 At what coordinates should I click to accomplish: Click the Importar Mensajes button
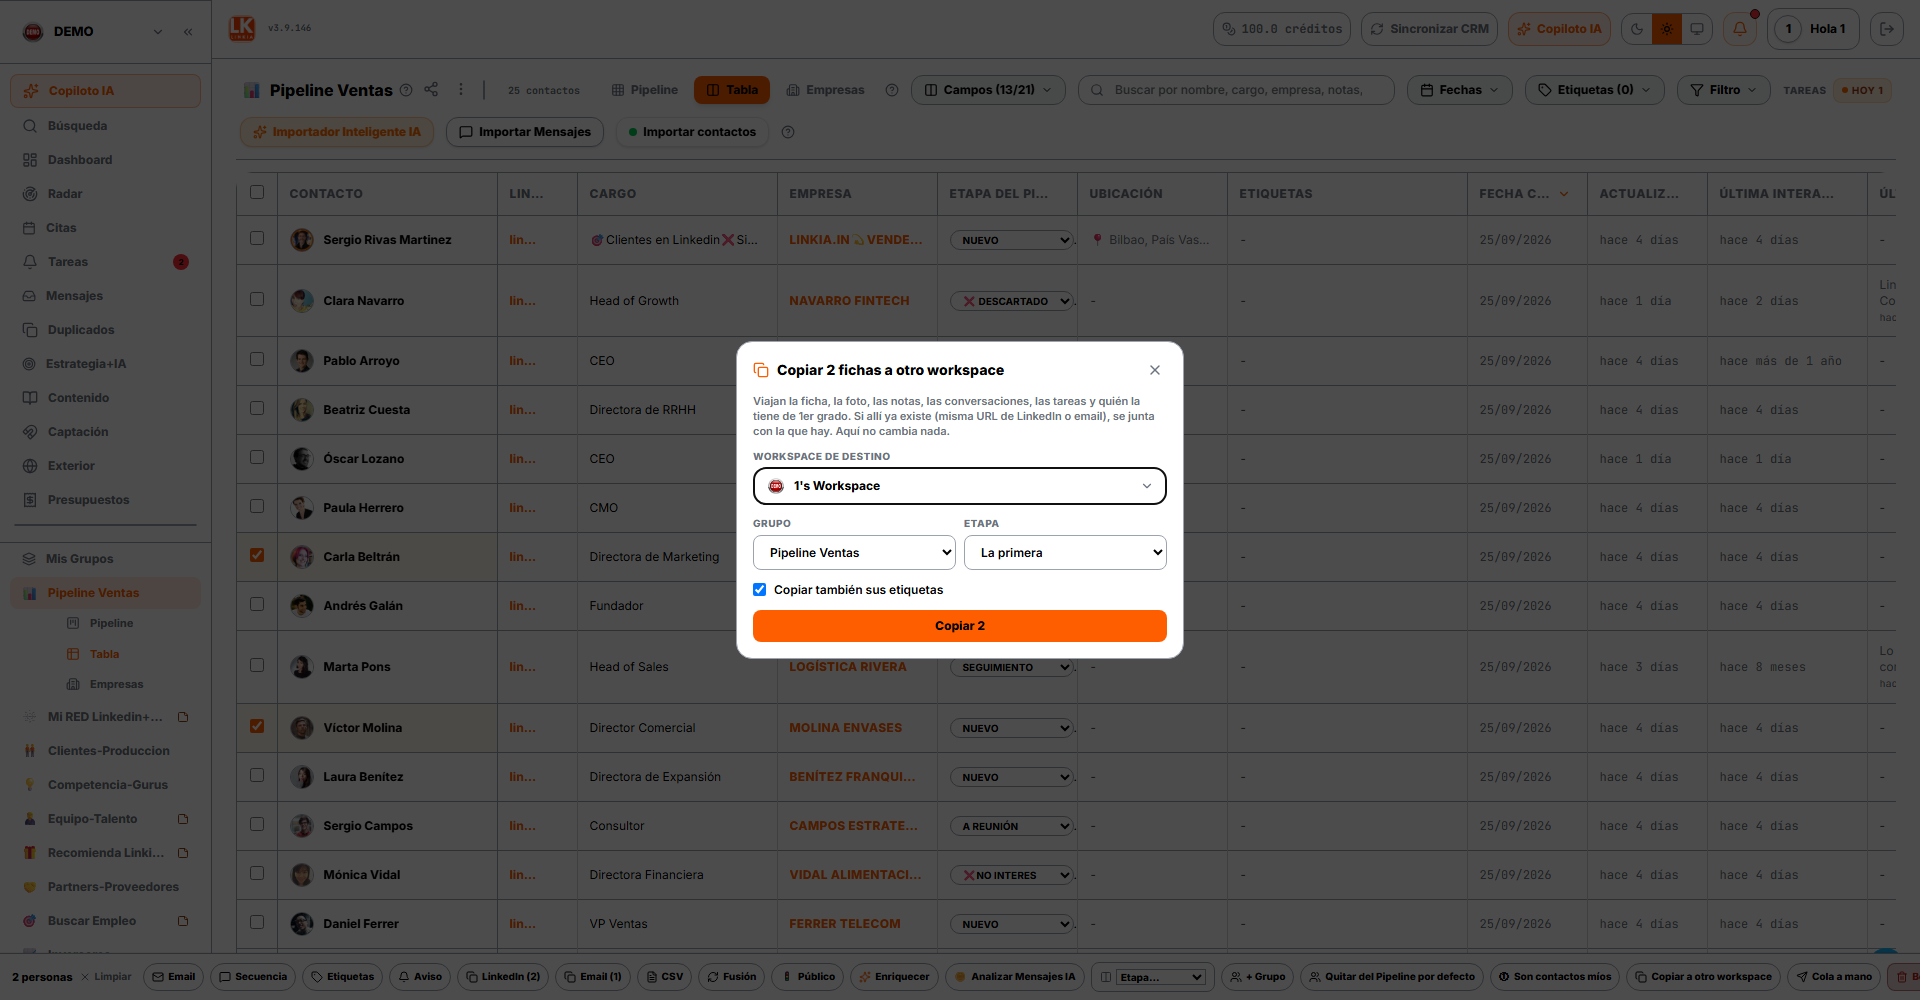tap(525, 132)
